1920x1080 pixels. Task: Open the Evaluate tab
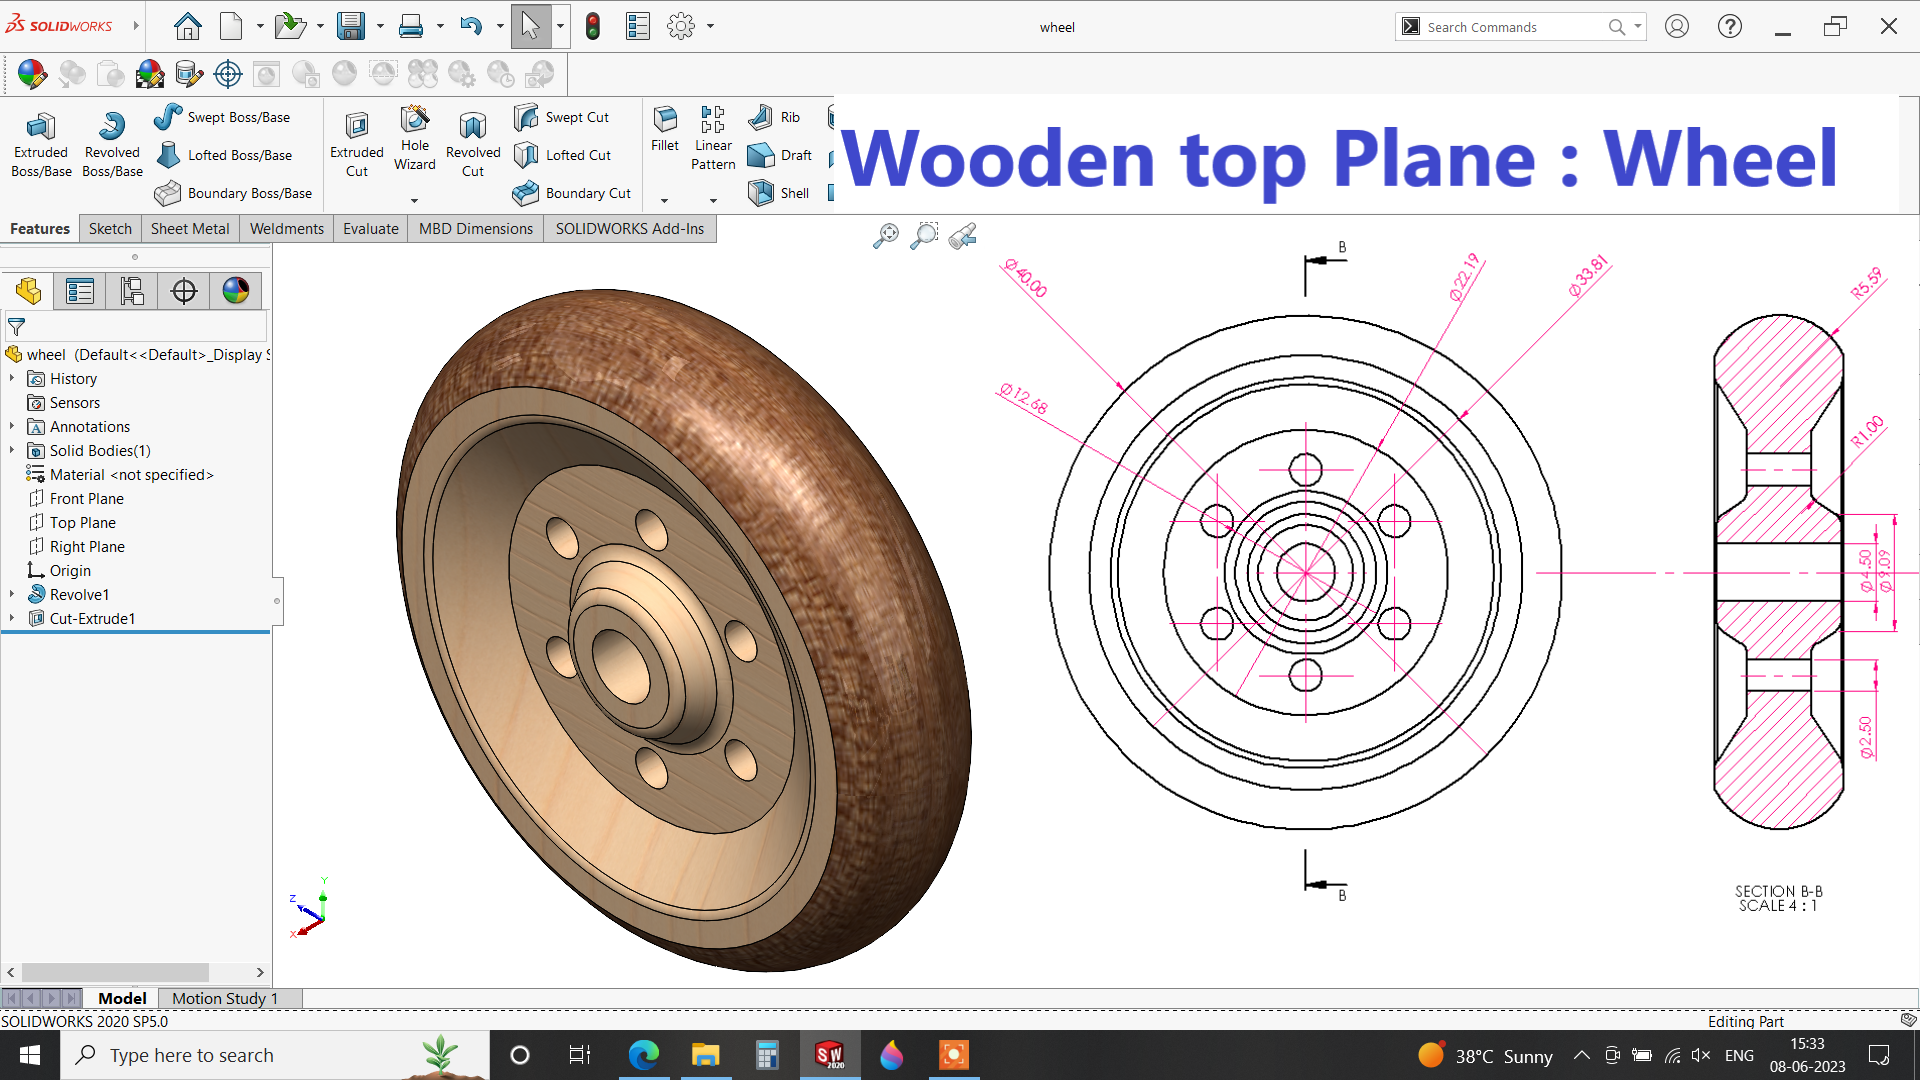click(x=370, y=229)
